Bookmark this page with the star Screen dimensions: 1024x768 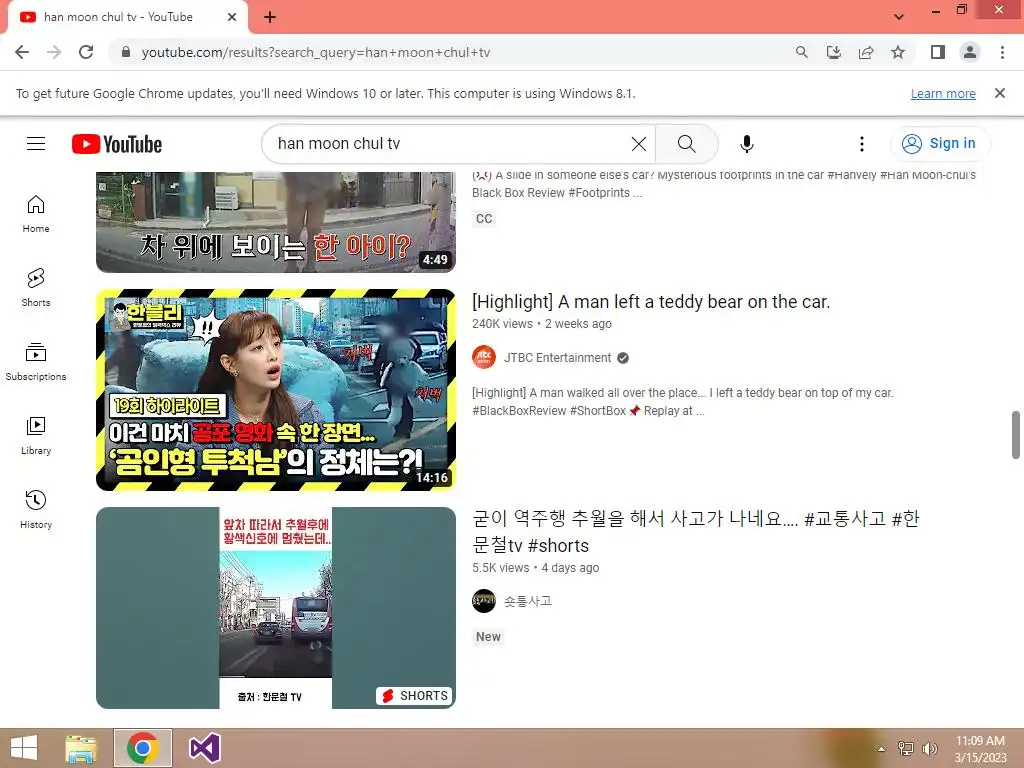click(x=898, y=52)
